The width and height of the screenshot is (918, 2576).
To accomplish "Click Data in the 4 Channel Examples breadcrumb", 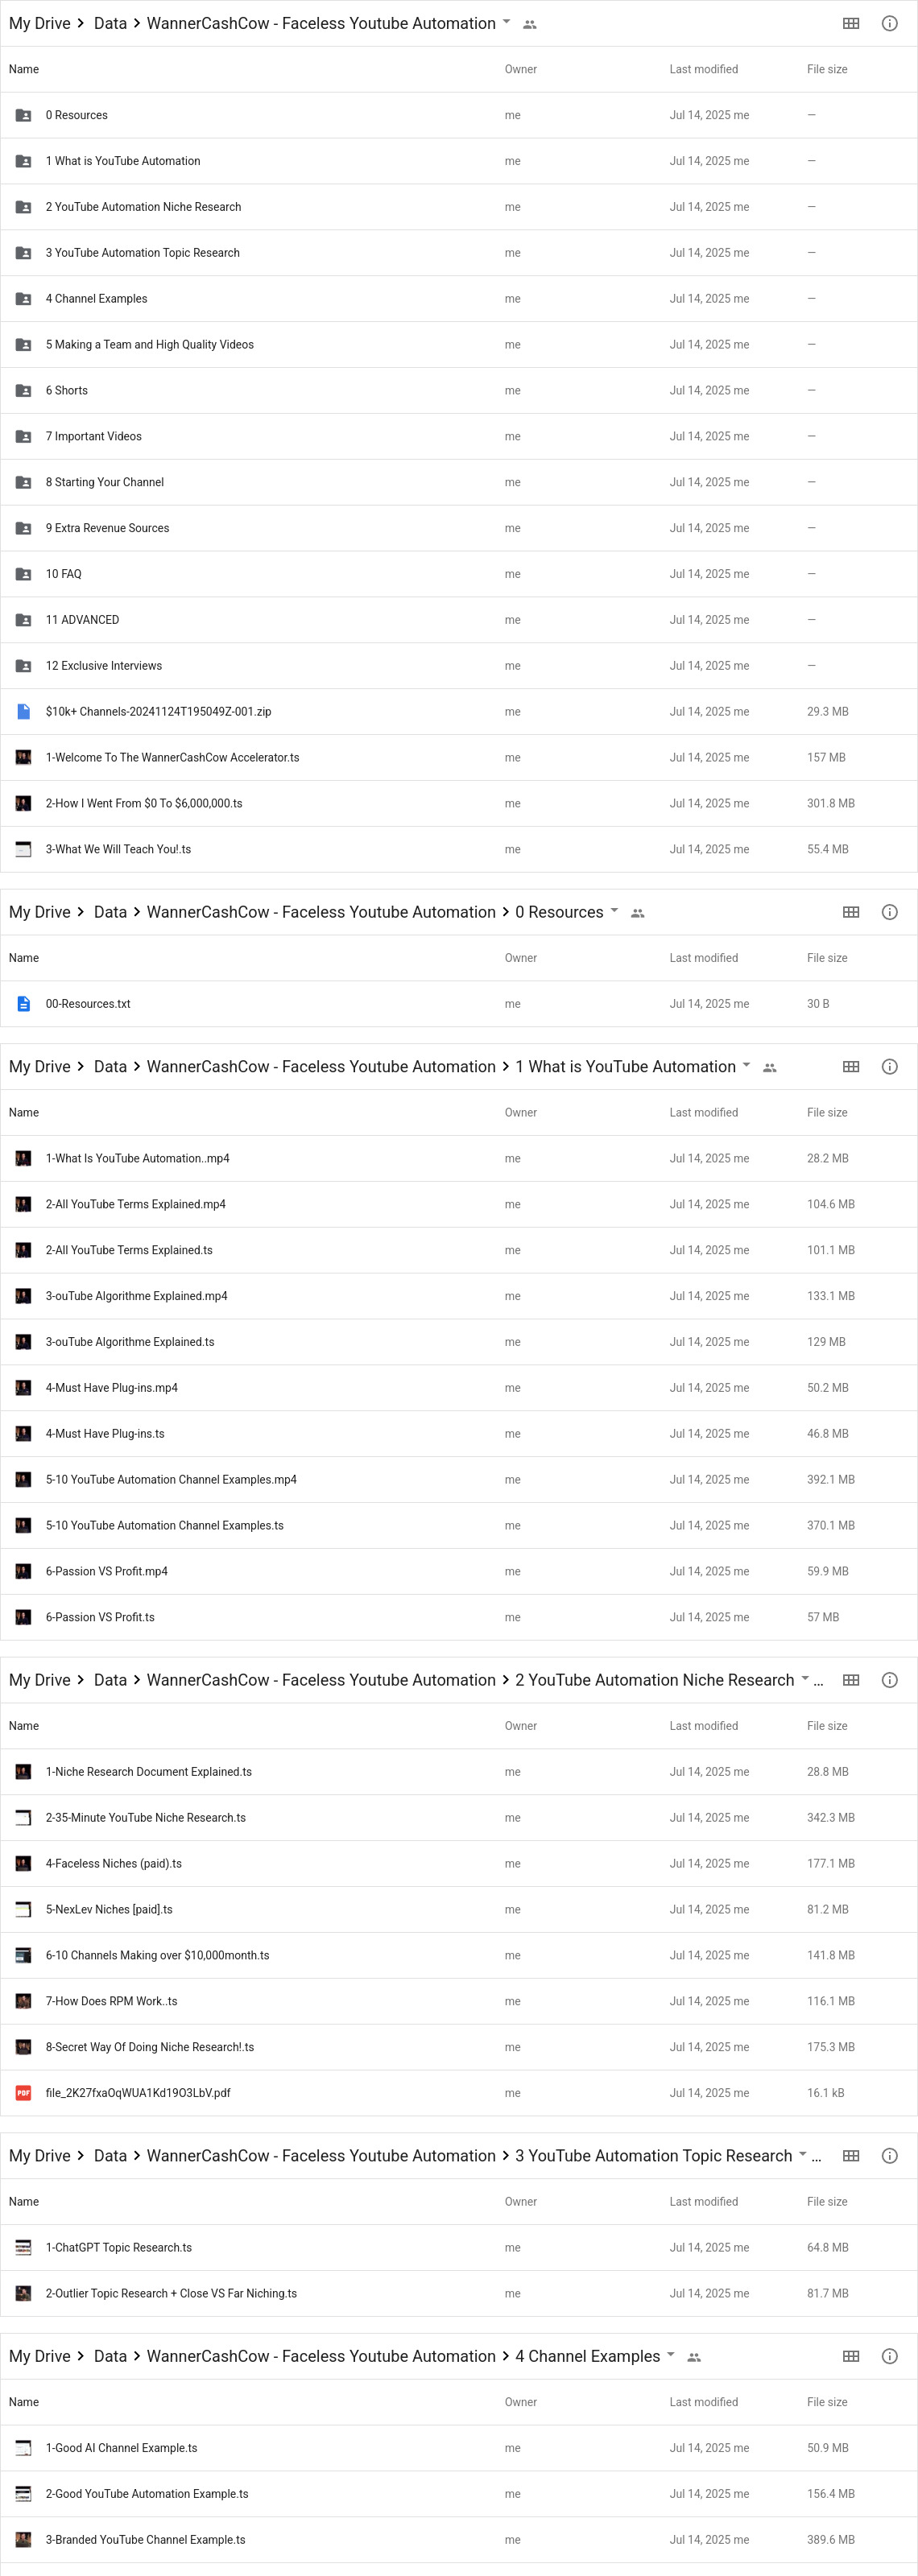I will [110, 2356].
